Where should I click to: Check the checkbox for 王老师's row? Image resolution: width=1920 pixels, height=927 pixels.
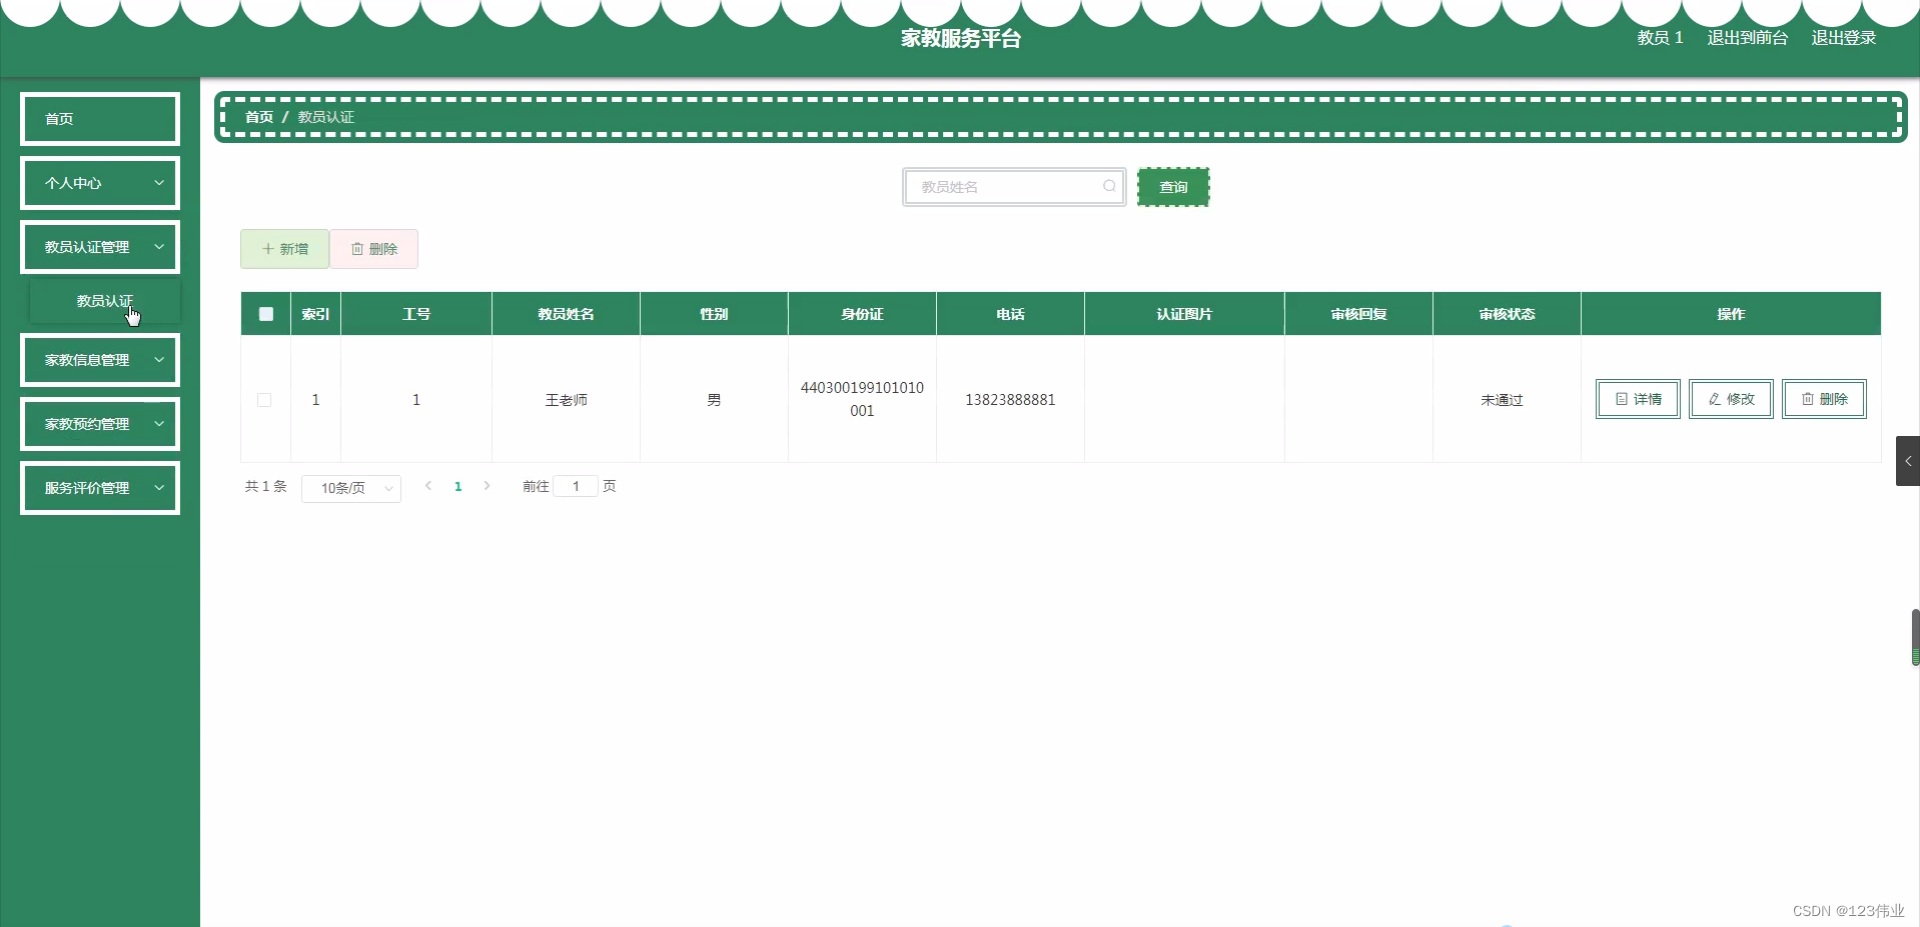click(x=264, y=400)
